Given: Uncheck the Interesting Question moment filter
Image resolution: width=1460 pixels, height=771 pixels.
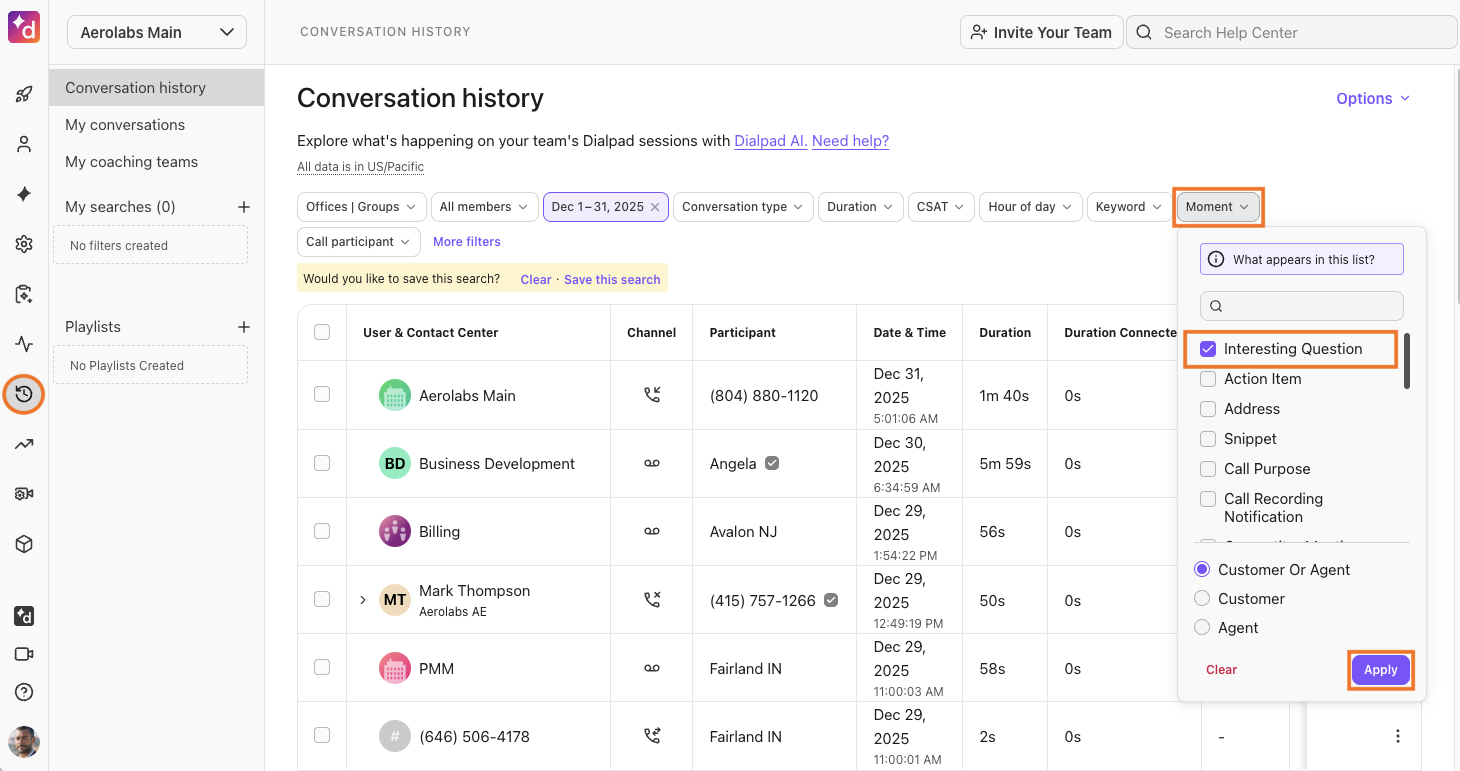Looking at the screenshot, I should tap(1208, 348).
